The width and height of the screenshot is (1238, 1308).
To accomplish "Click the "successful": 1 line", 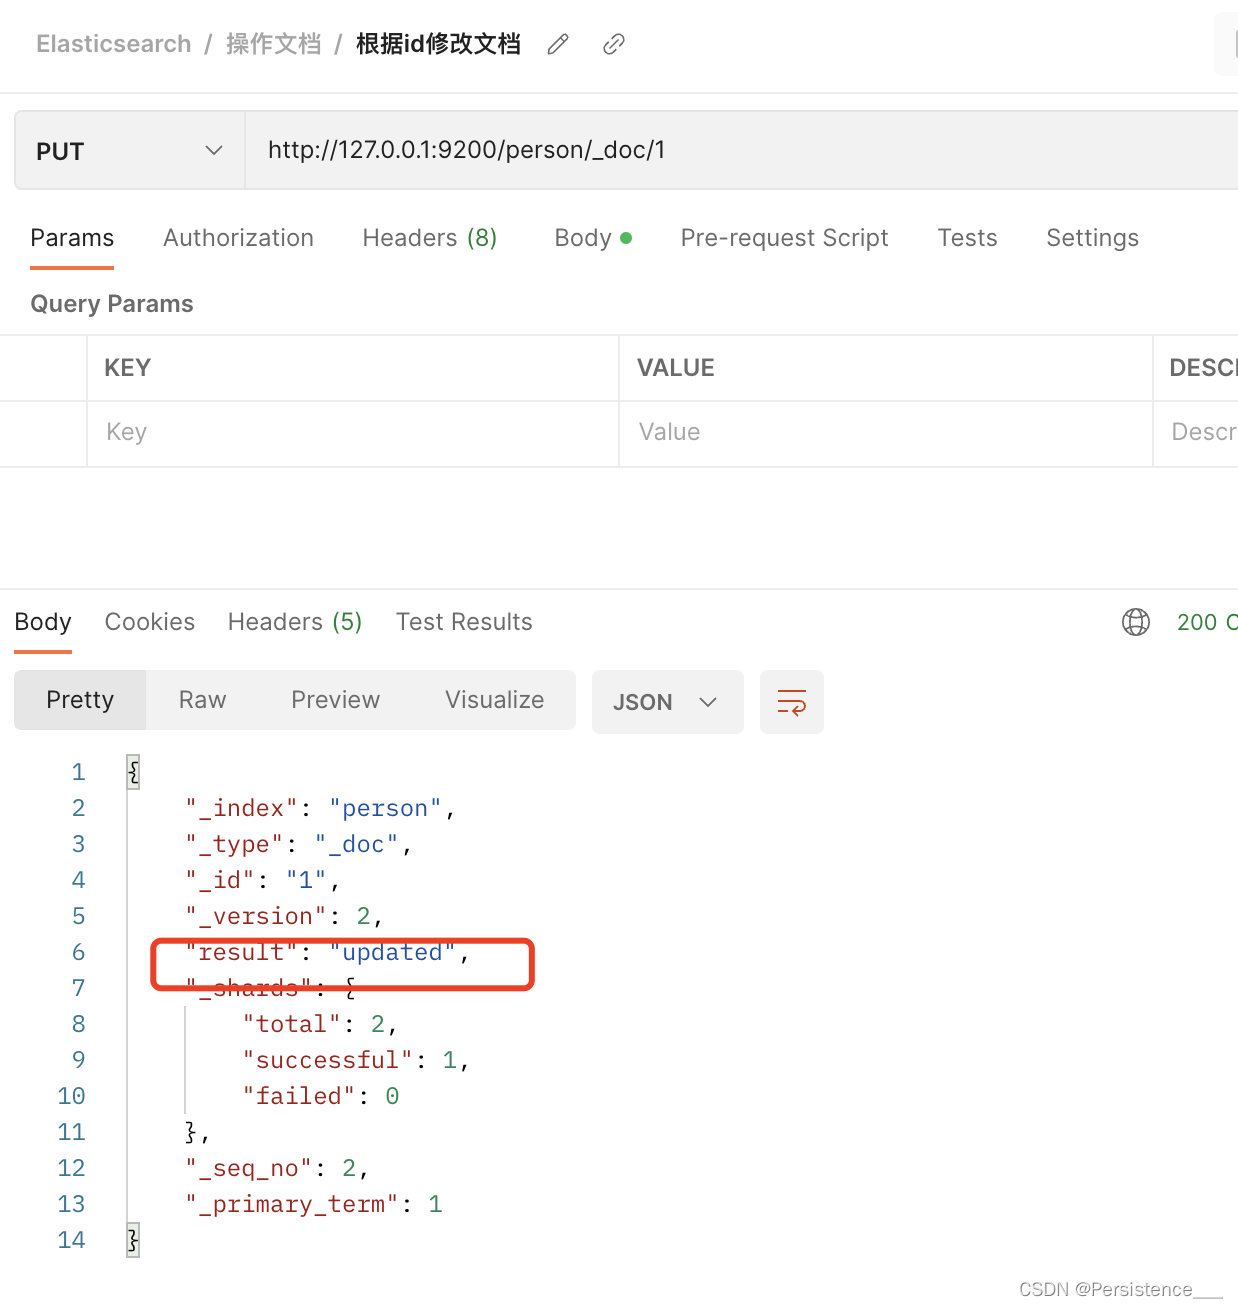I will [x=356, y=1060].
